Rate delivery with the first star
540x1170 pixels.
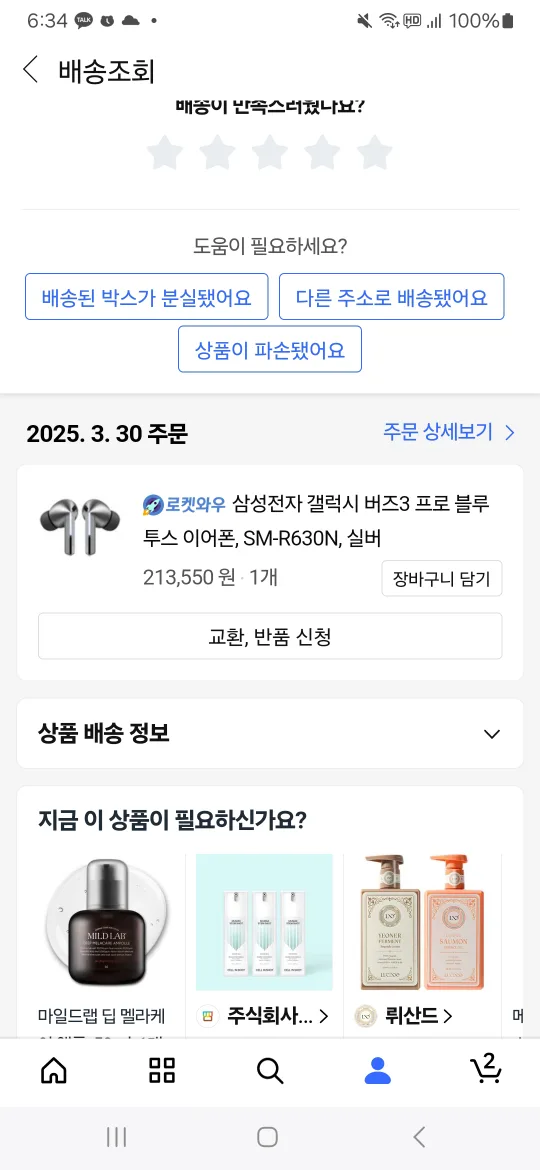(164, 152)
